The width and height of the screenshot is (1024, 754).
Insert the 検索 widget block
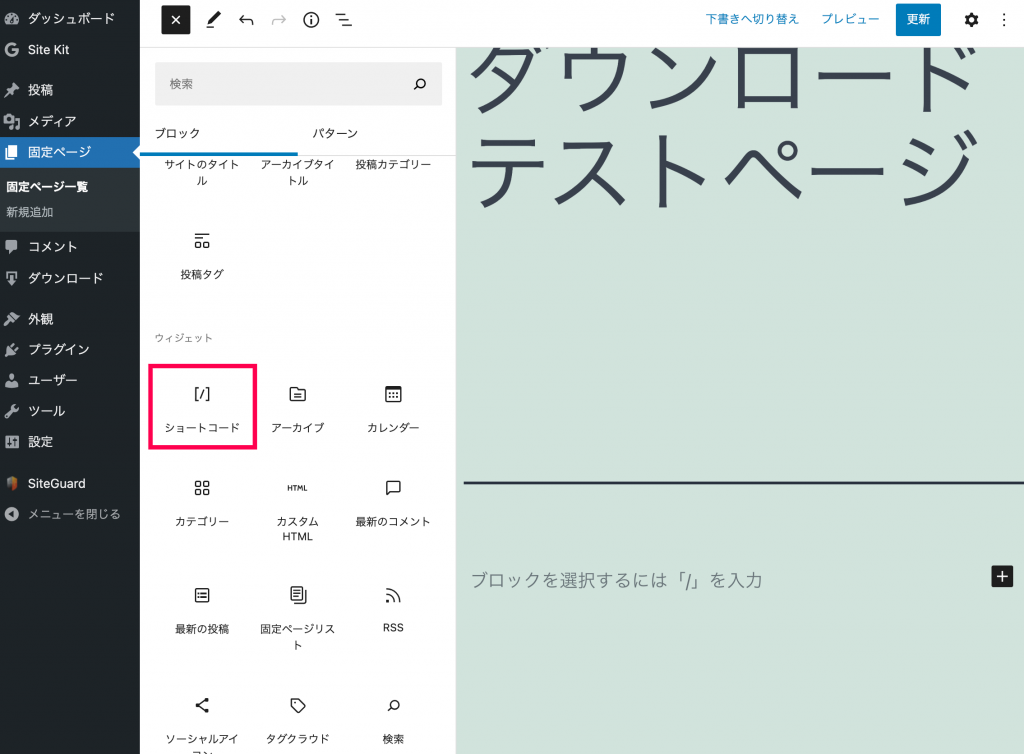click(x=393, y=719)
